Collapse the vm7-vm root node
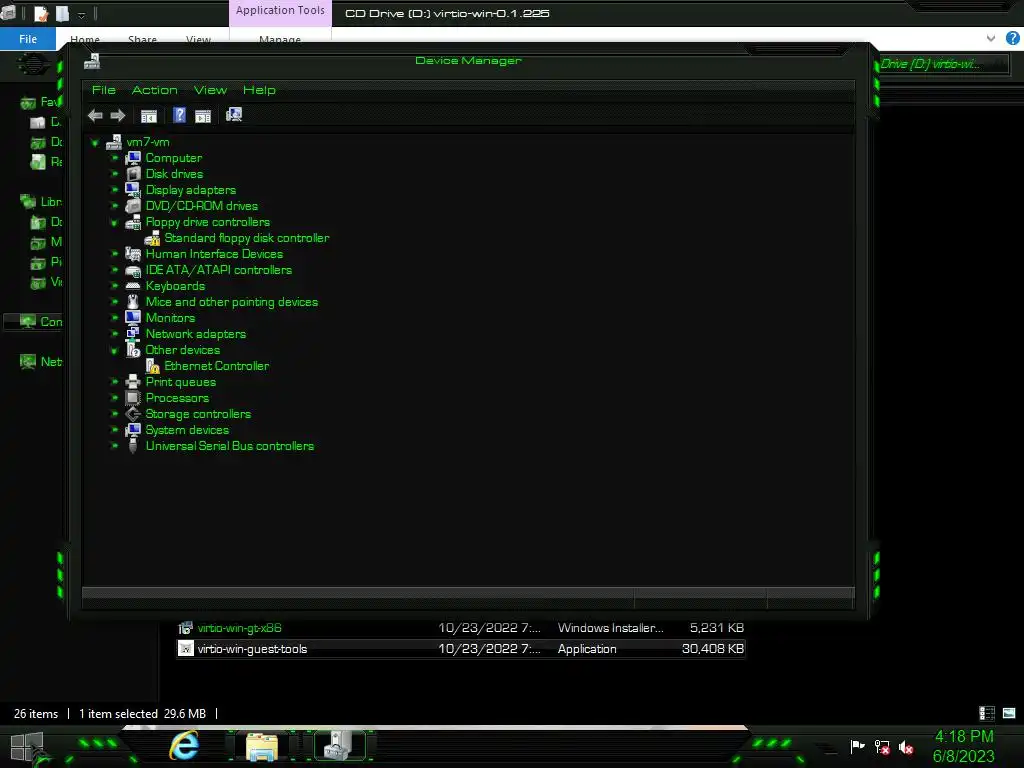 (95, 142)
